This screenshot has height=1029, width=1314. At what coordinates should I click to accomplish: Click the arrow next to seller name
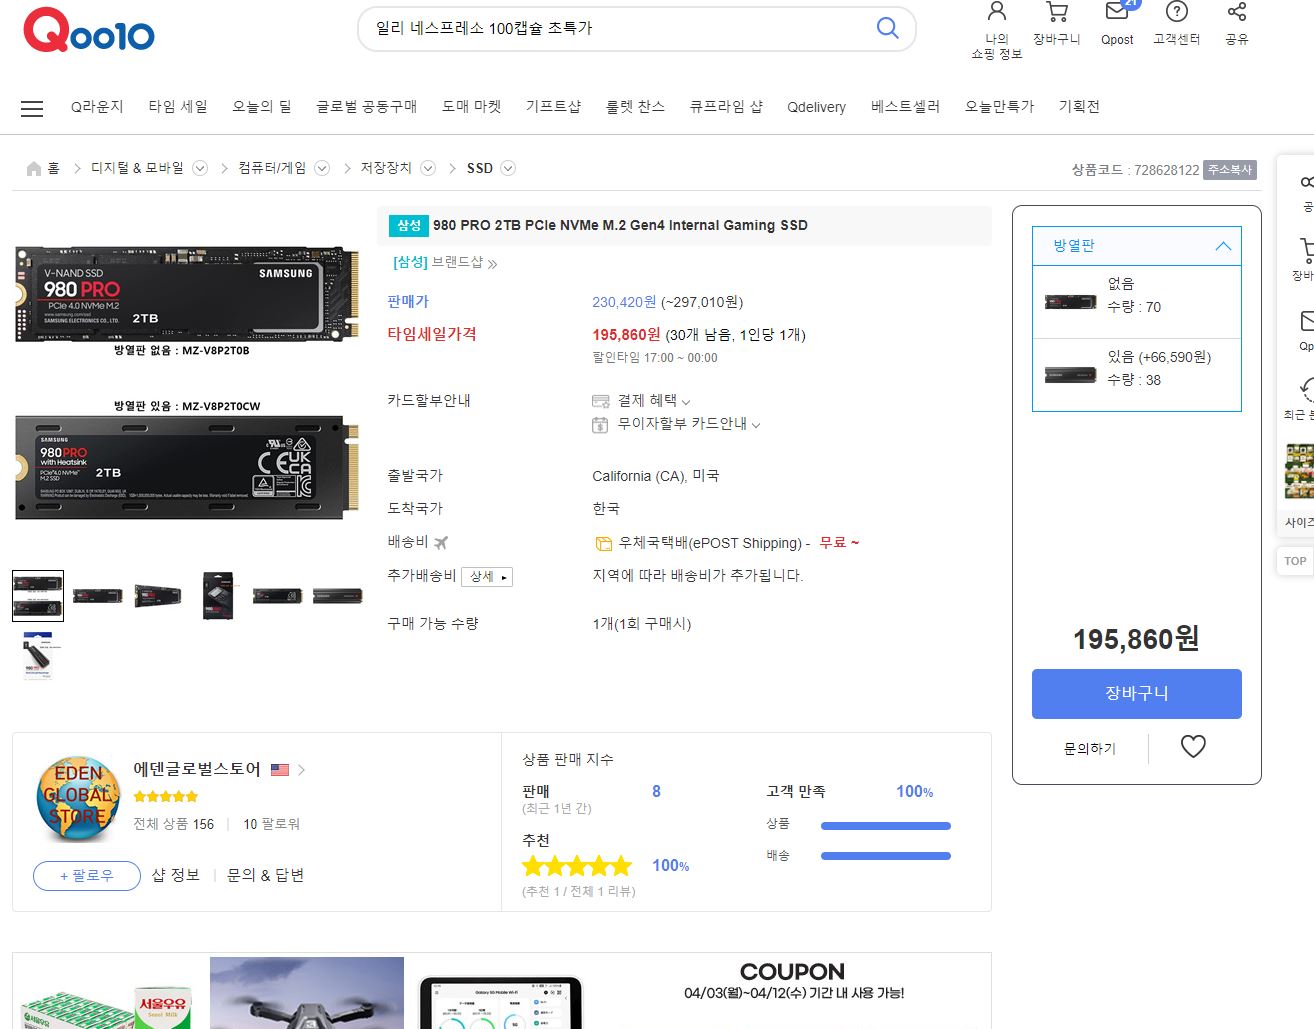[x=301, y=770]
